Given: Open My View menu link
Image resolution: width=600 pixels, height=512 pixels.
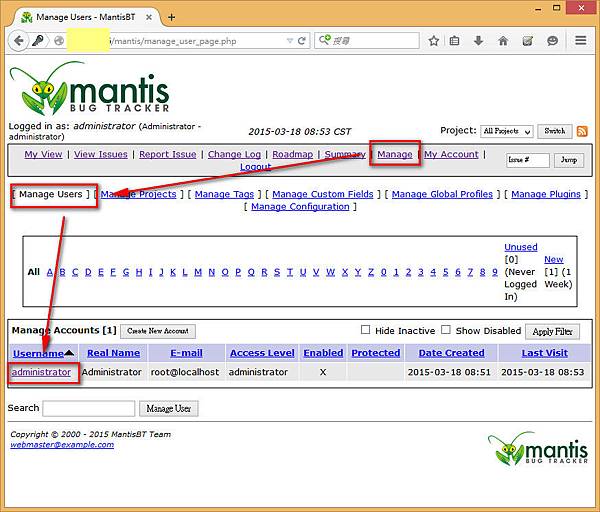Looking at the screenshot, I should [x=43, y=154].
